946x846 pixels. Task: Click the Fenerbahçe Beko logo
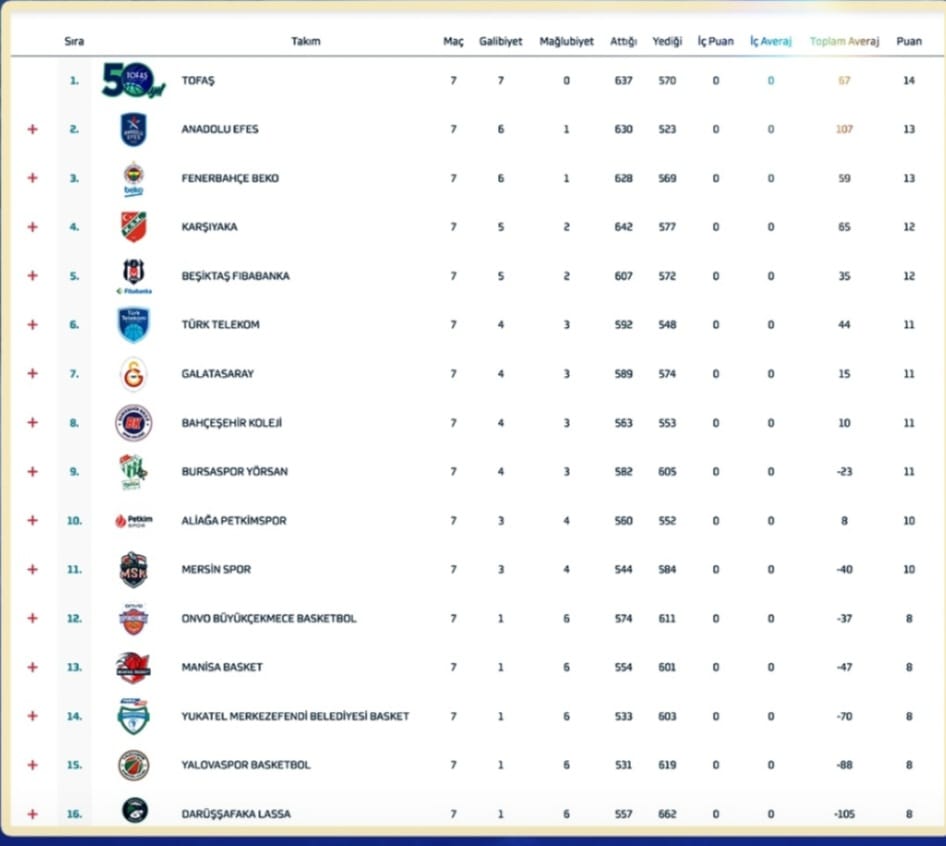133,178
